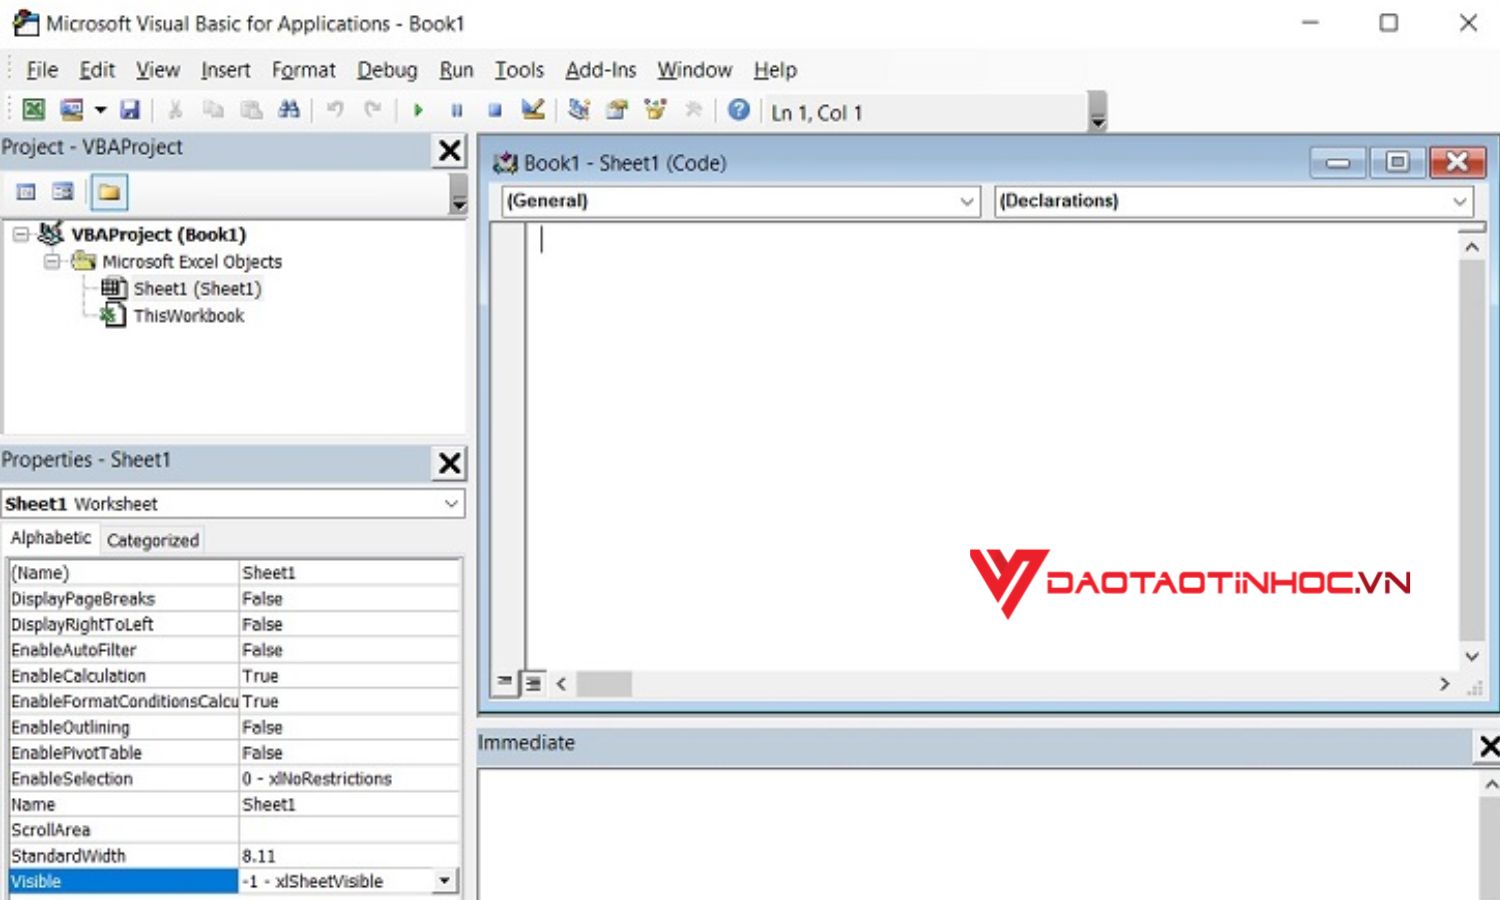The width and height of the screenshot is (1500, 900).
Task: Switch to Full Module View in code window
Action: (533, 683)
